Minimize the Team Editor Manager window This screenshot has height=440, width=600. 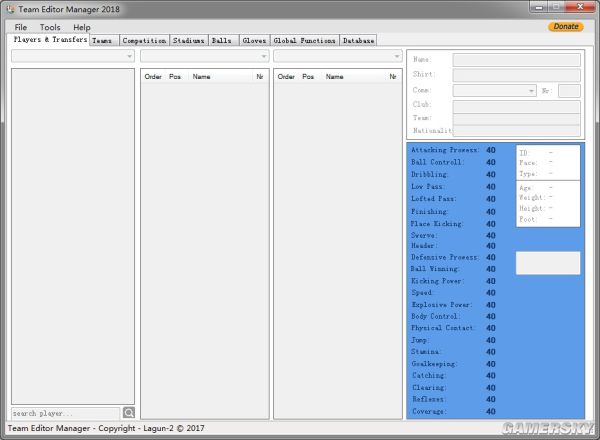coord(540,7)
